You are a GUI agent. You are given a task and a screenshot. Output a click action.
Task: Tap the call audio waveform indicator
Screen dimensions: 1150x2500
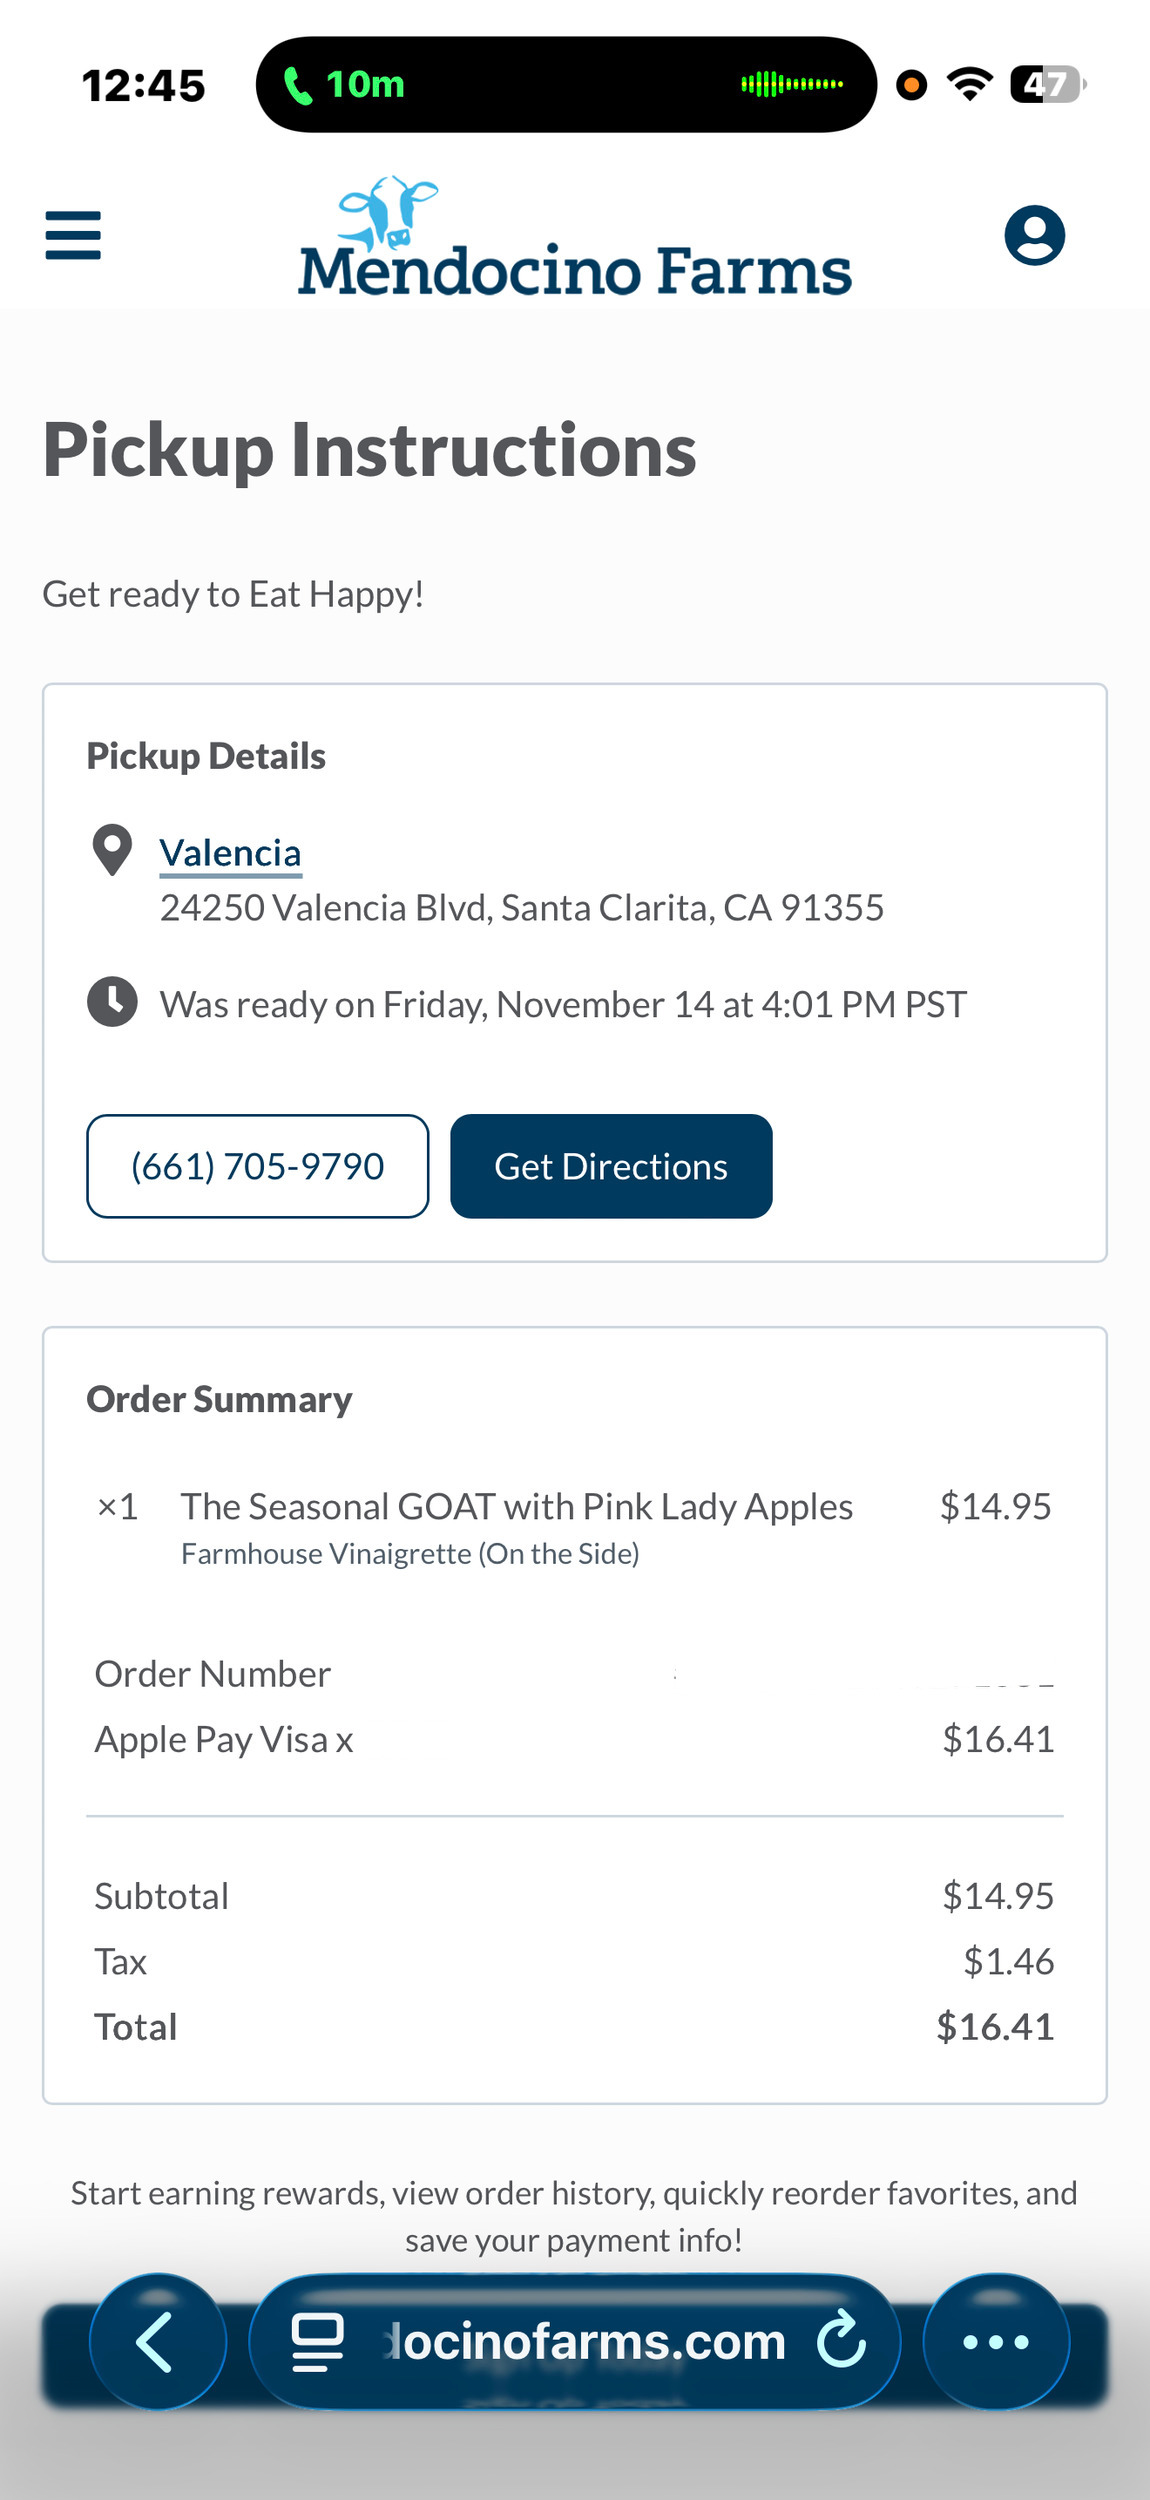(x=791, y=85)
